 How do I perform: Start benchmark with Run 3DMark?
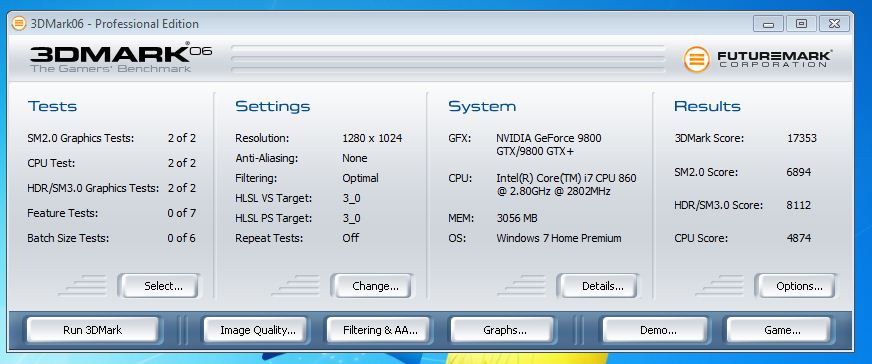click(x=92, y=330)
